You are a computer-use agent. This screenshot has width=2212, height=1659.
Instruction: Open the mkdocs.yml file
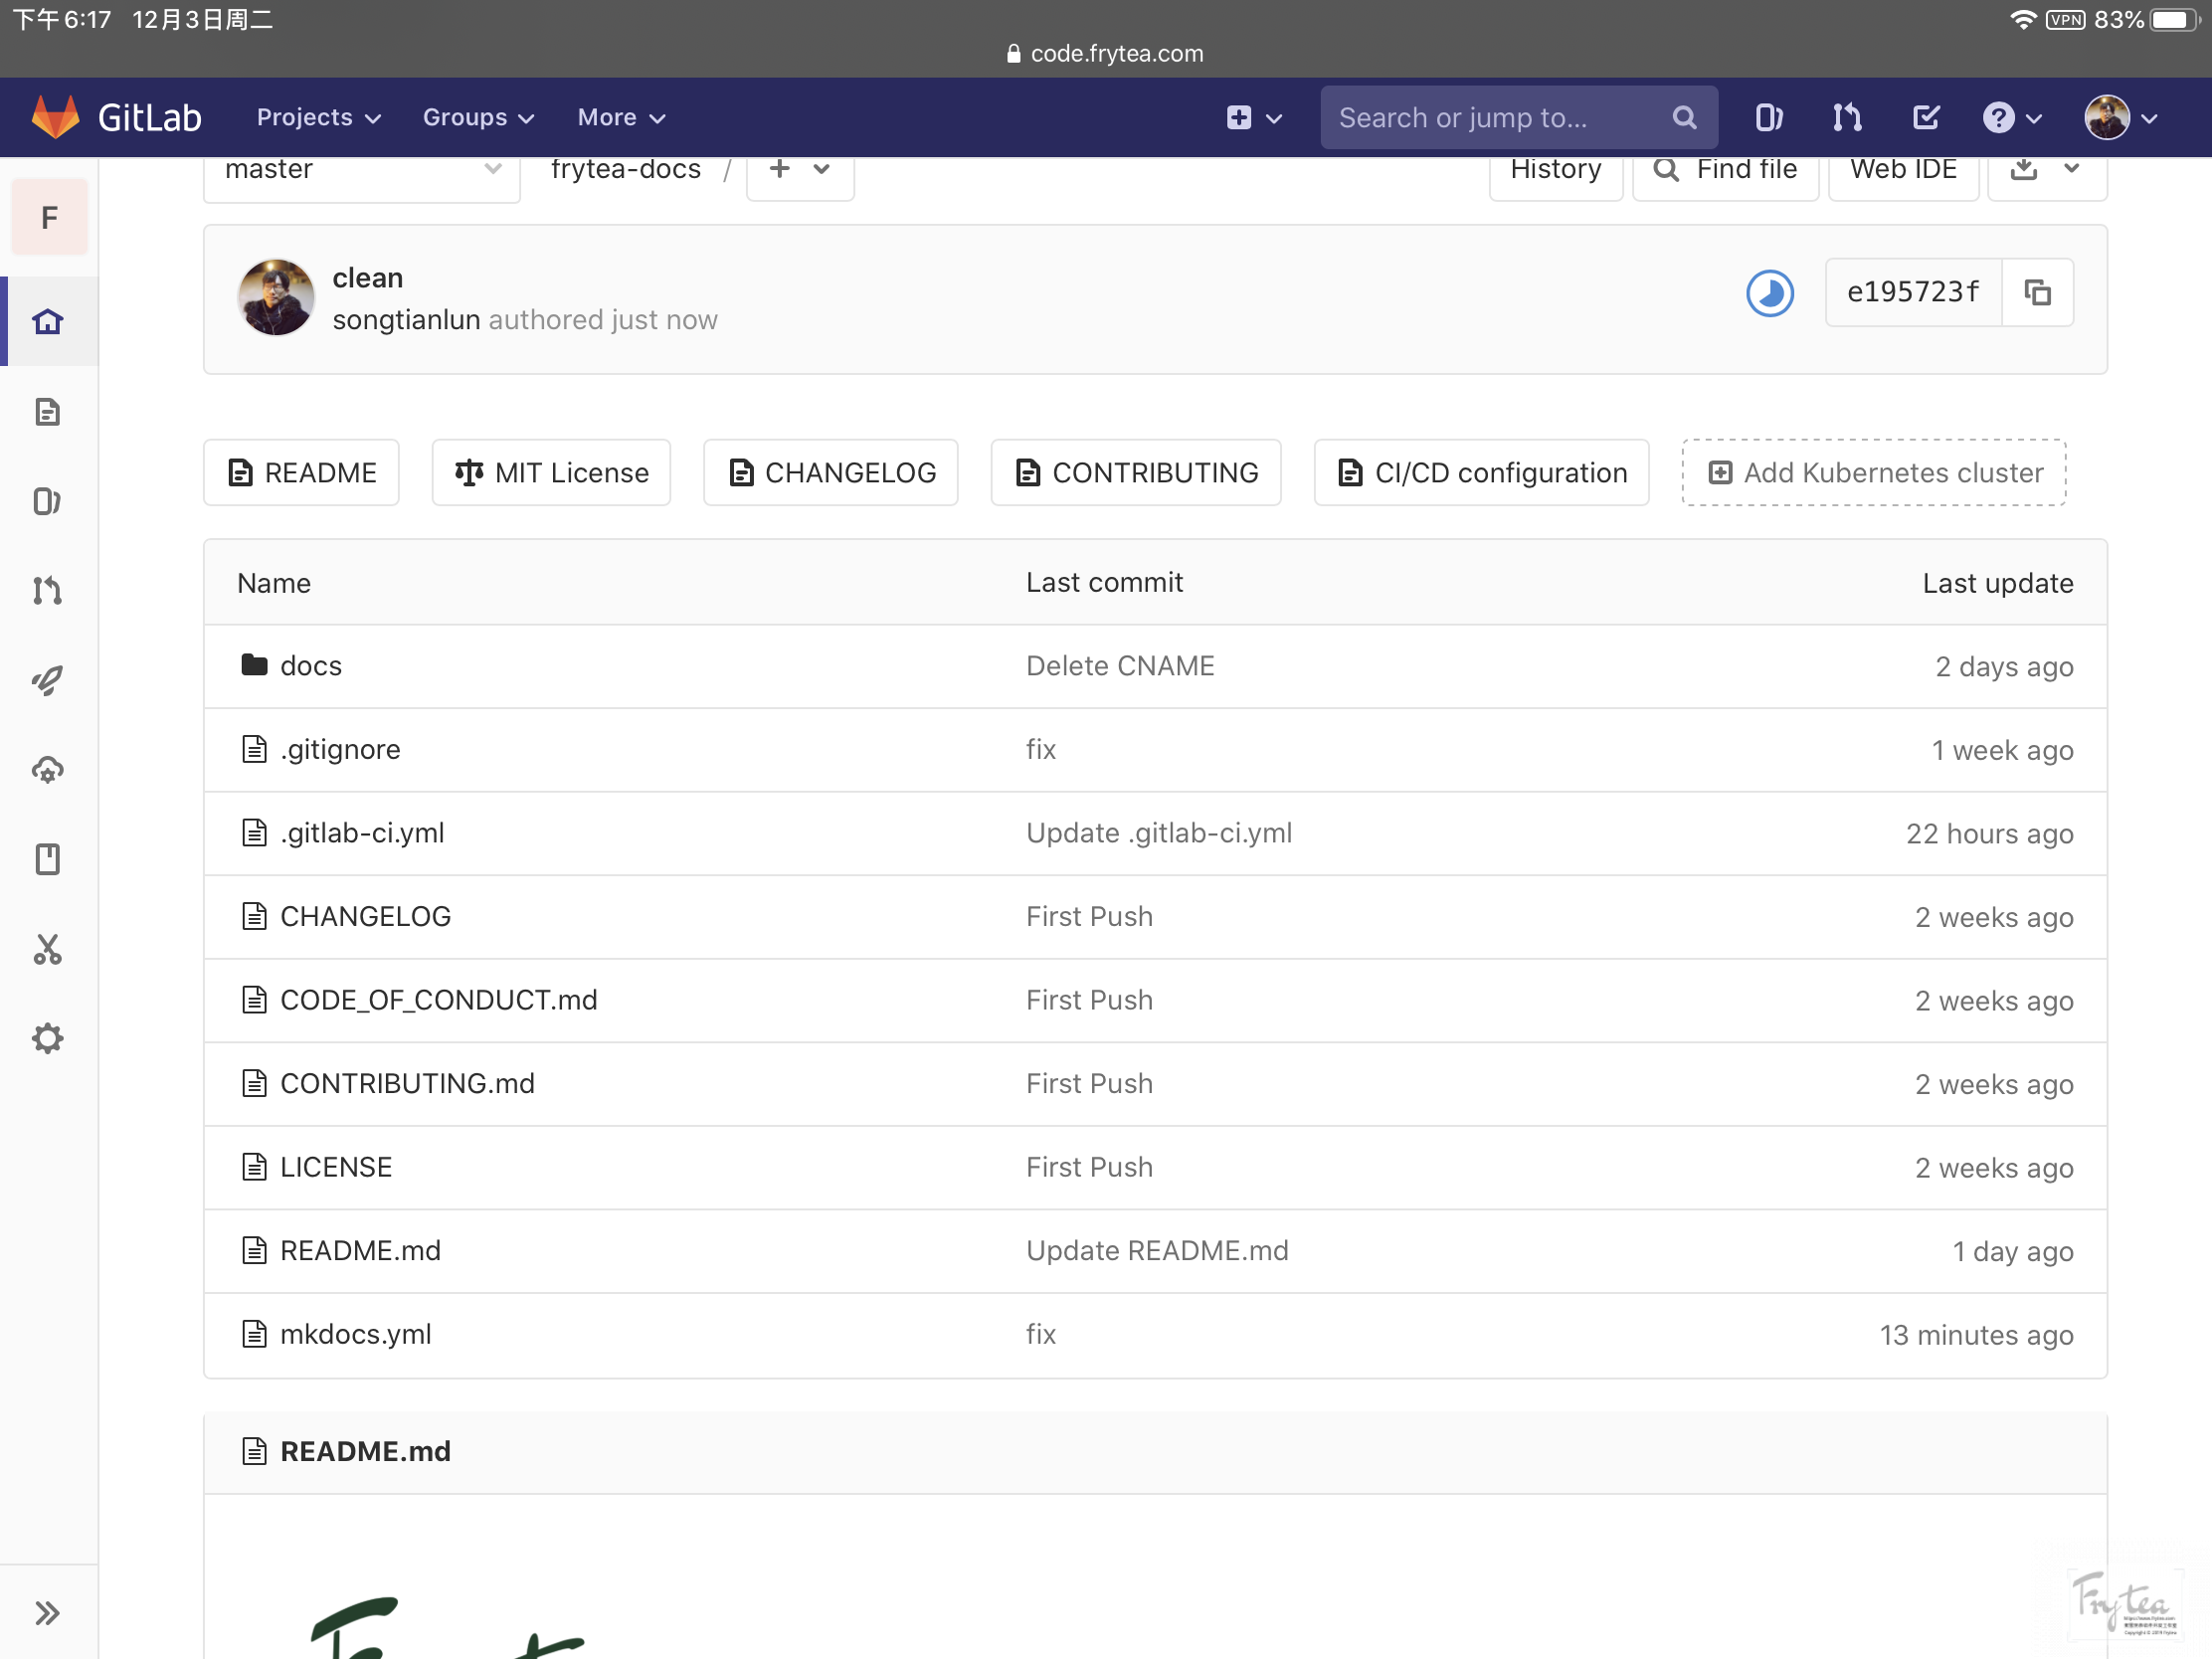tap(355, 1334)
